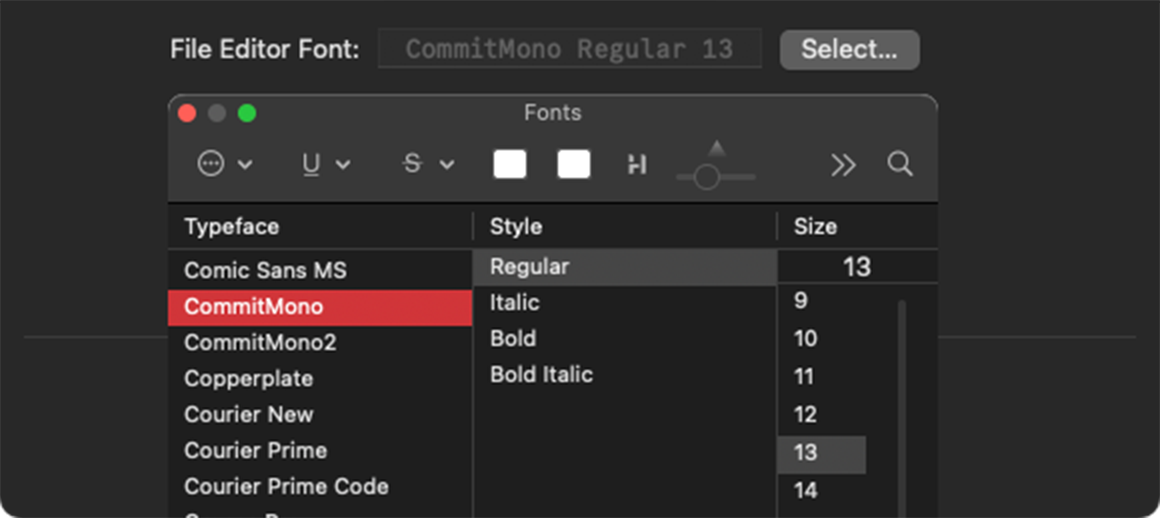Select Courier Prime Code typeface
Screen dimensions: 1160x518
point(320,486)
